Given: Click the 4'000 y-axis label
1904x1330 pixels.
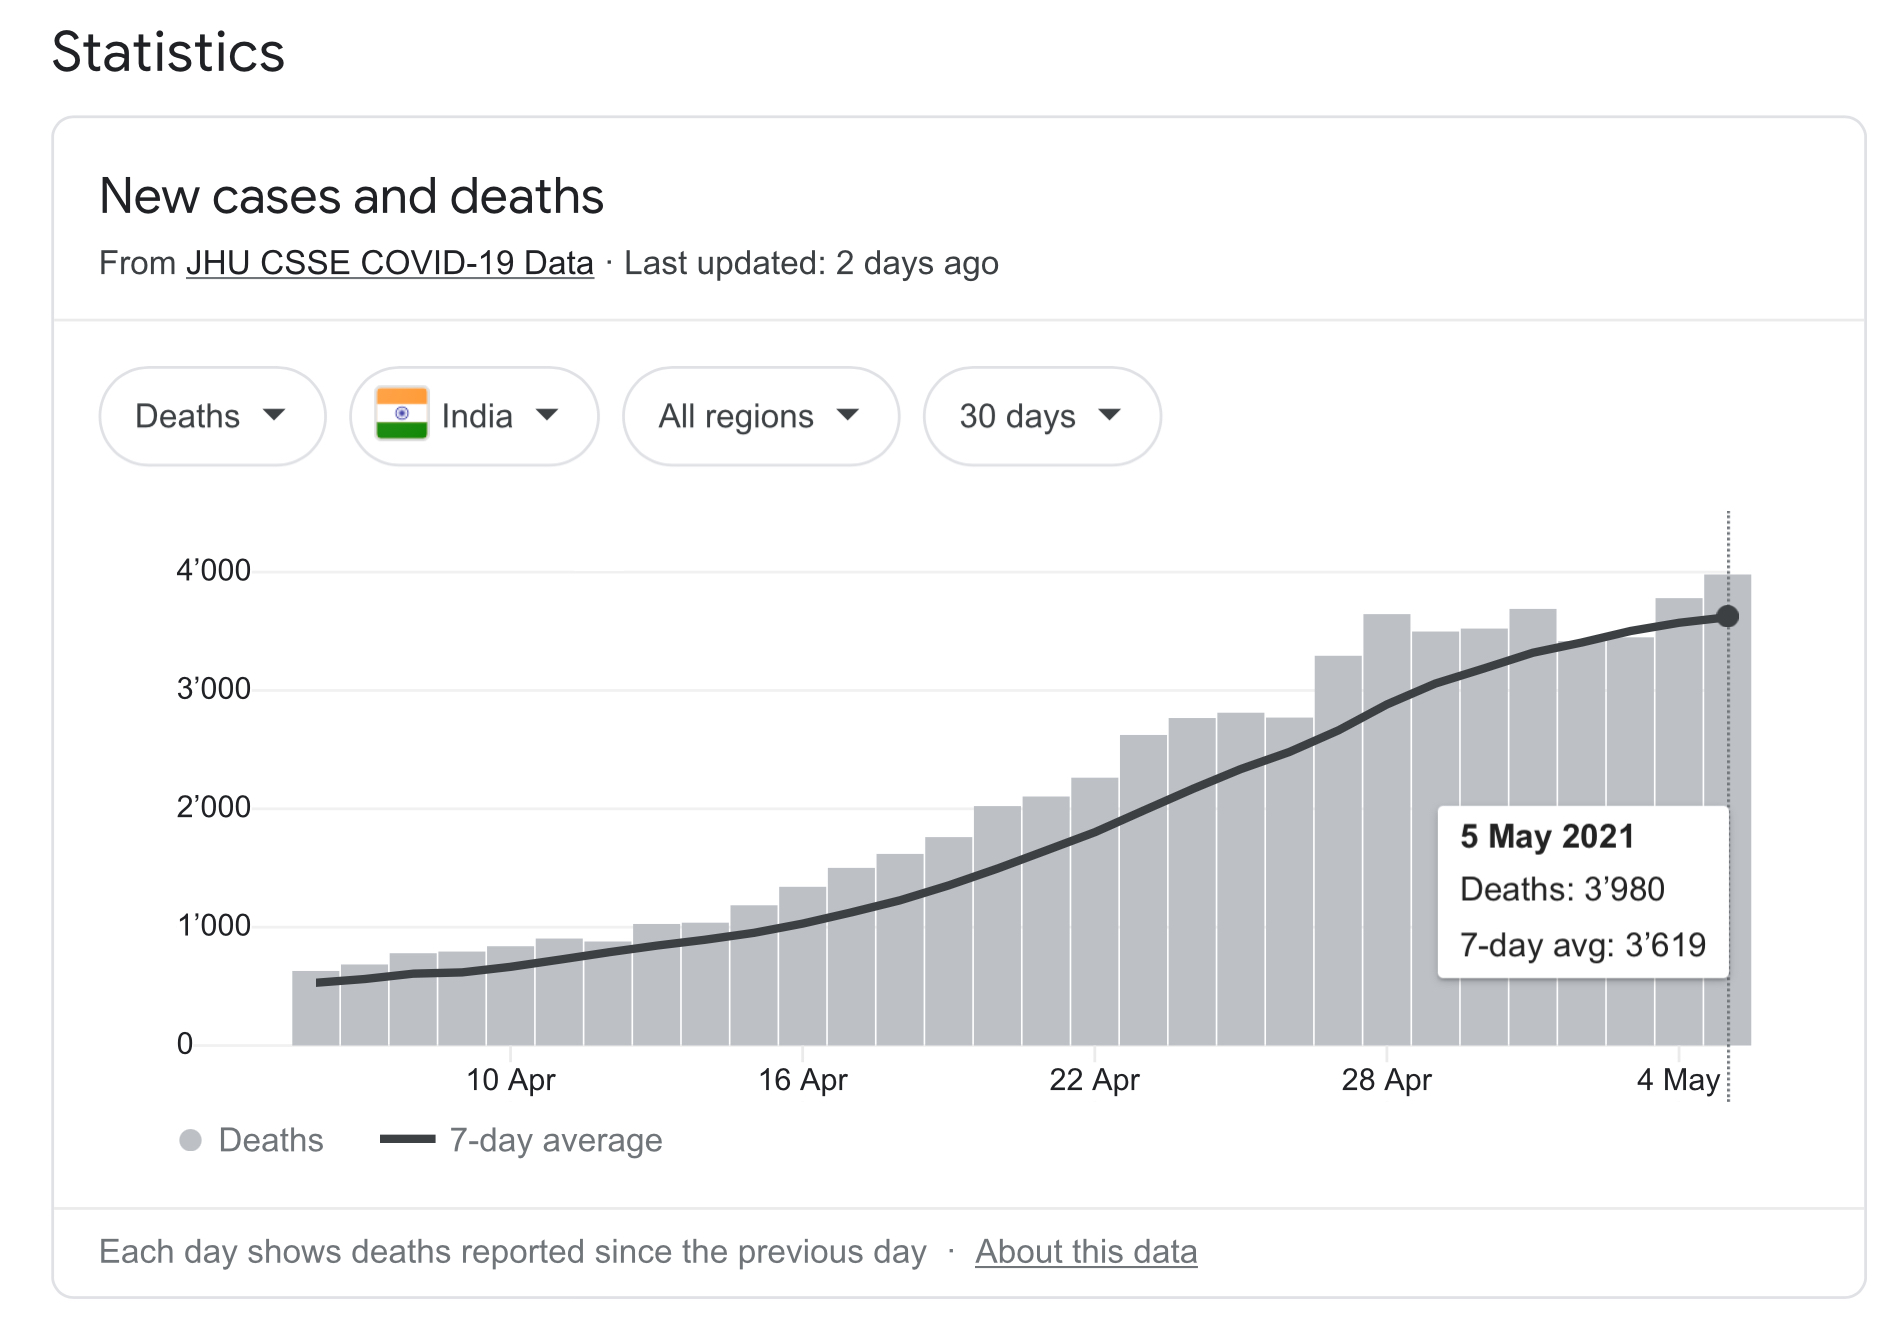Looking at the screenshot, I should click(x=214, y=571).
